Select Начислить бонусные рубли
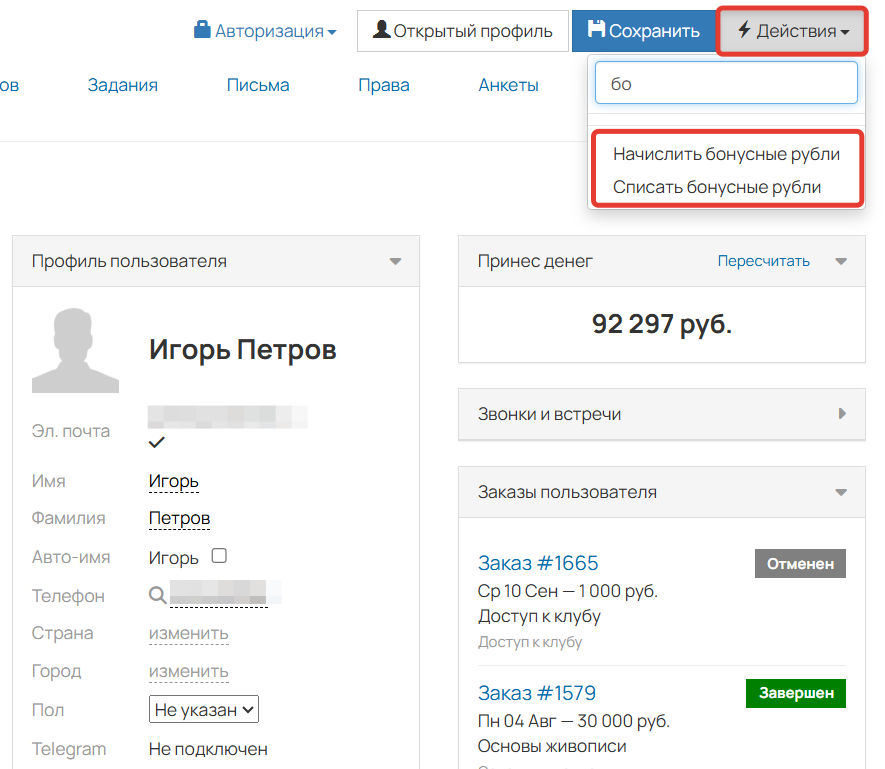885x769 pixels. coord(726,154)
